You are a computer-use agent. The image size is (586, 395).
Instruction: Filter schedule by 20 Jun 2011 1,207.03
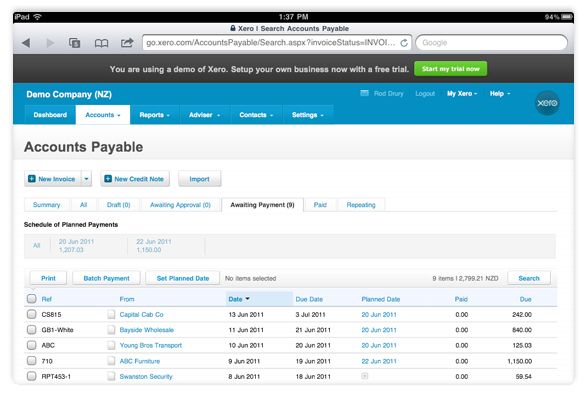point(76,246)
